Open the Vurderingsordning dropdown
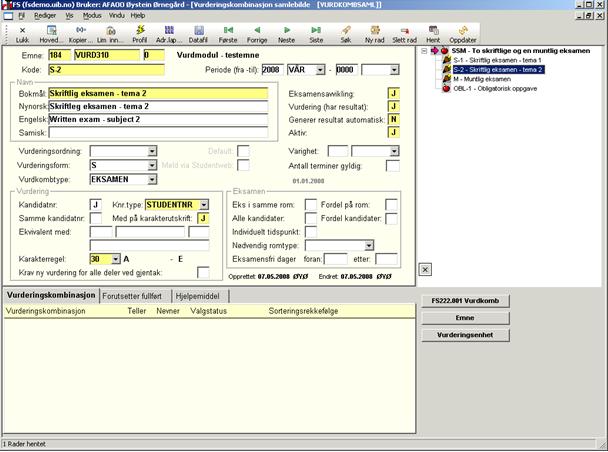The height and width of the screenshot is (452, 608). 152,150
